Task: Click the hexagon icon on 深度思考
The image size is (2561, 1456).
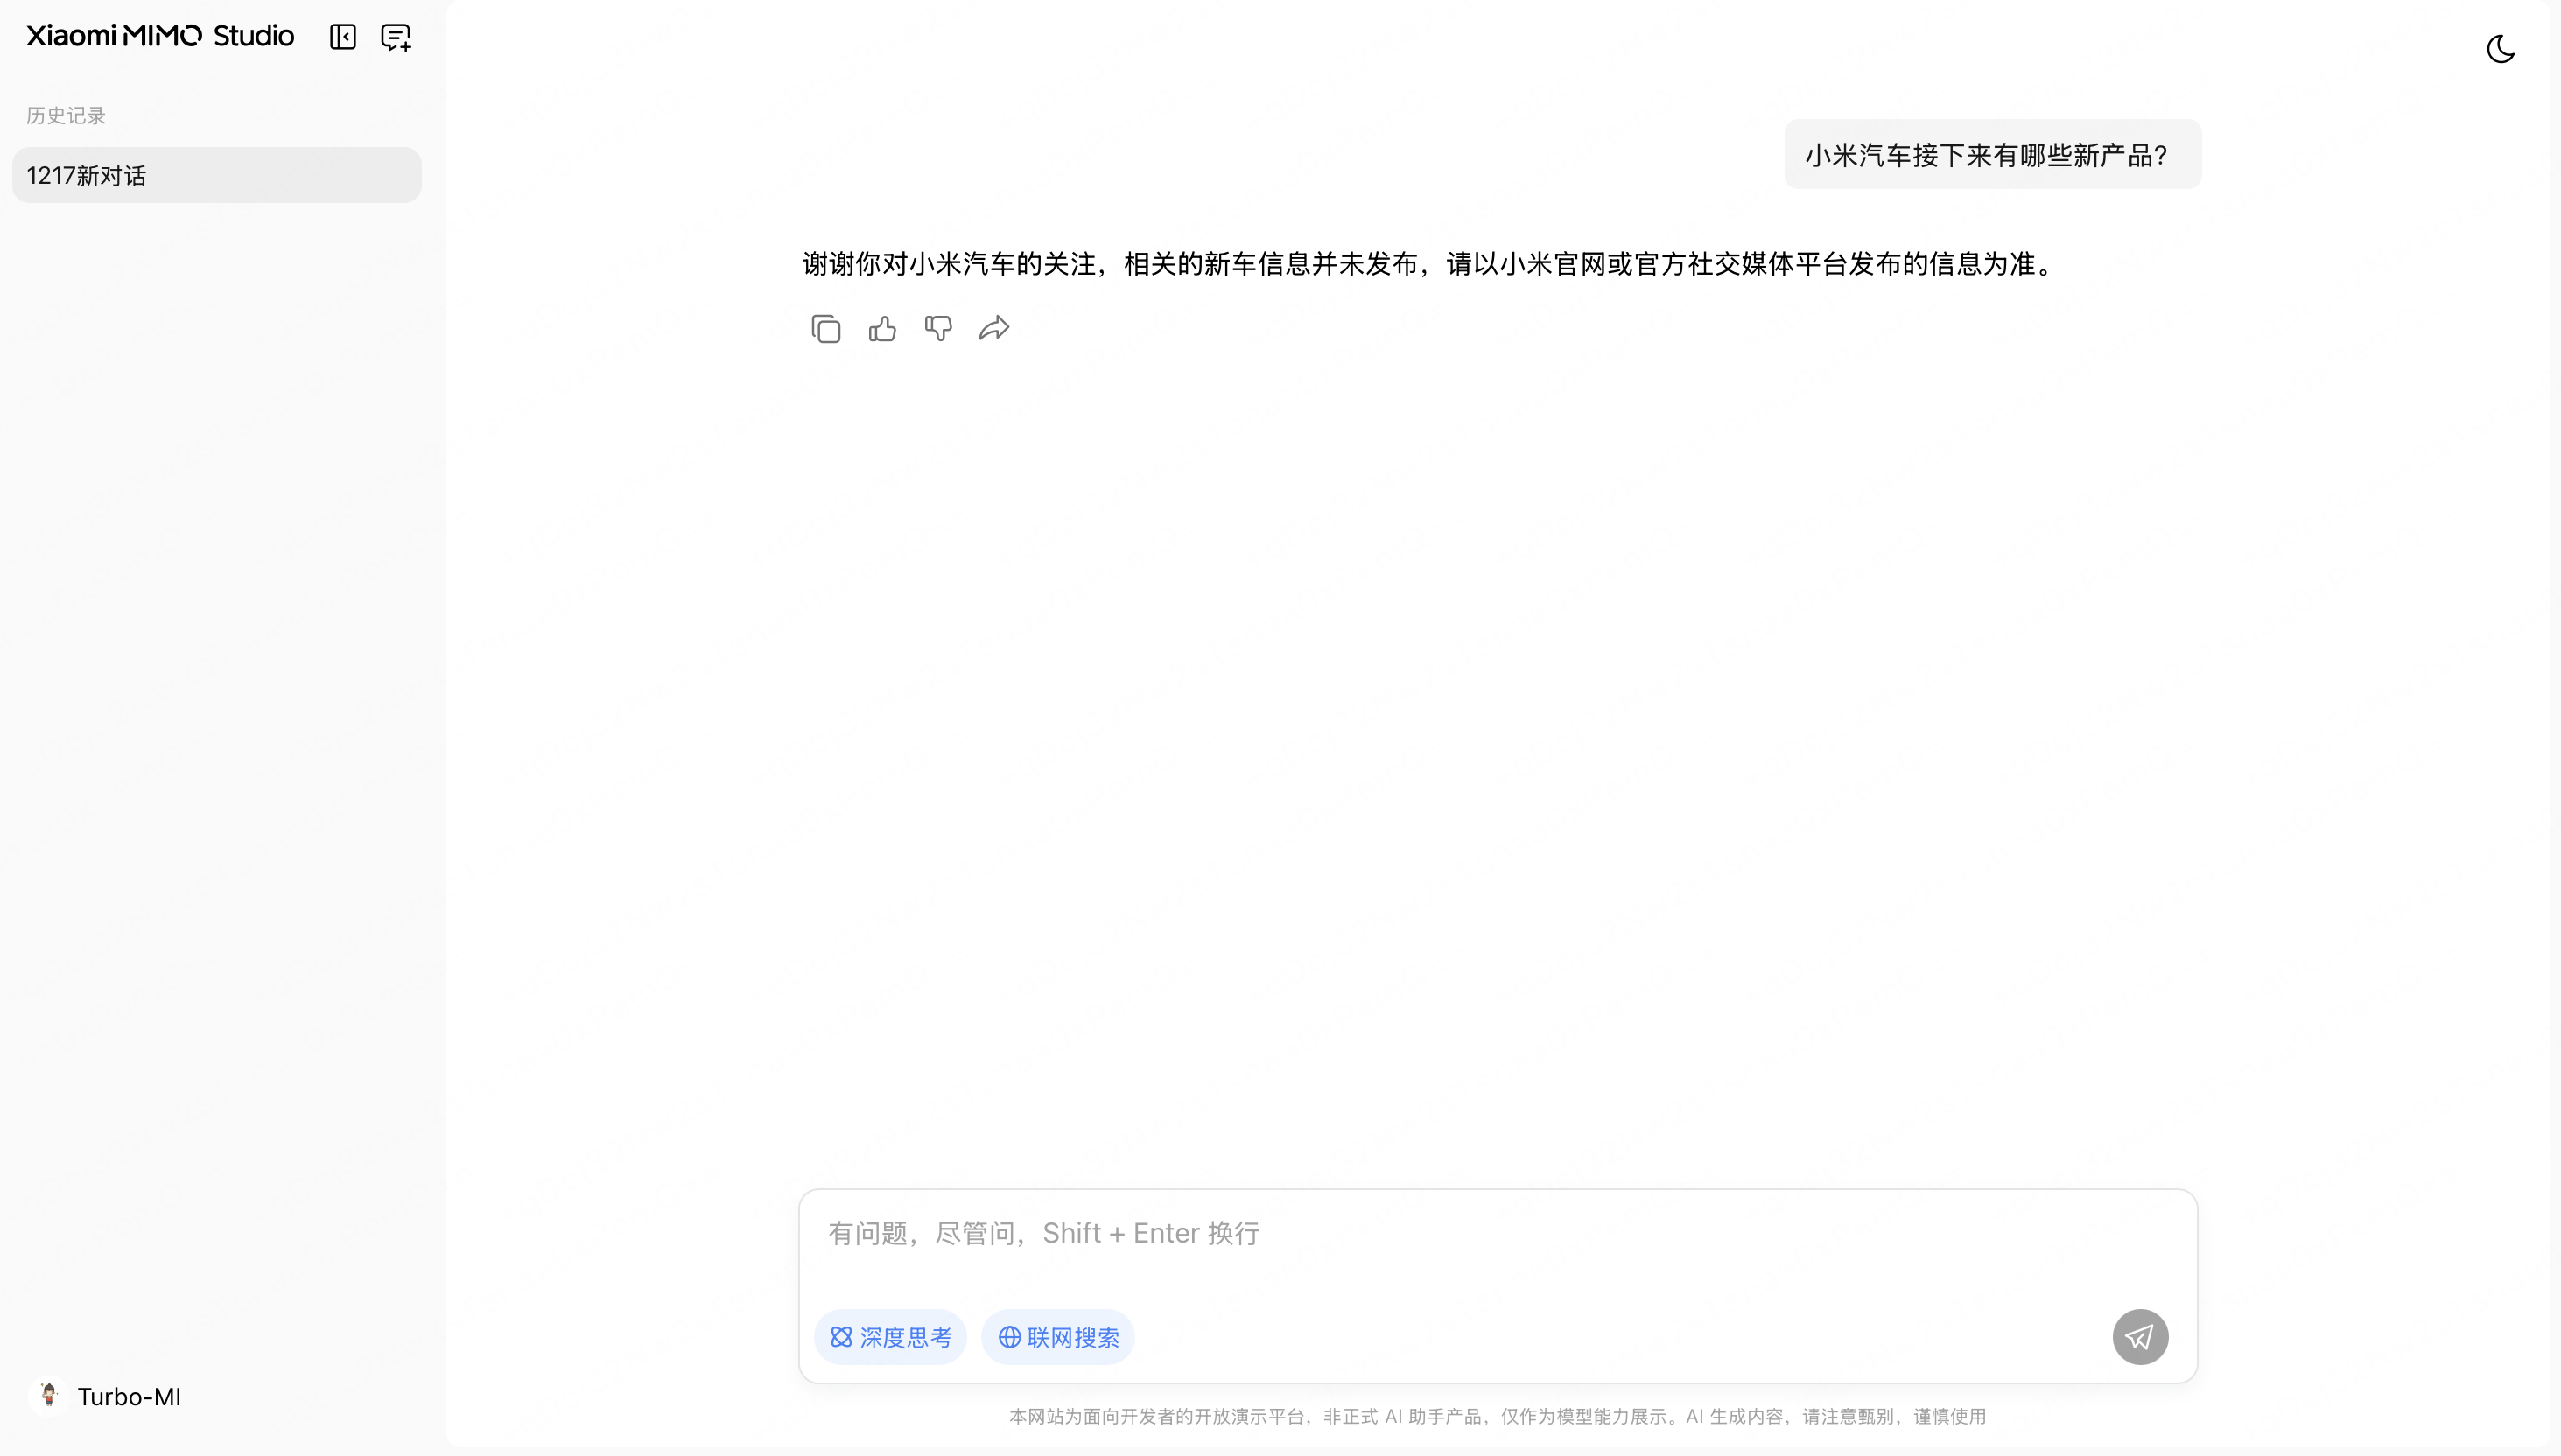Action: 840,1336
